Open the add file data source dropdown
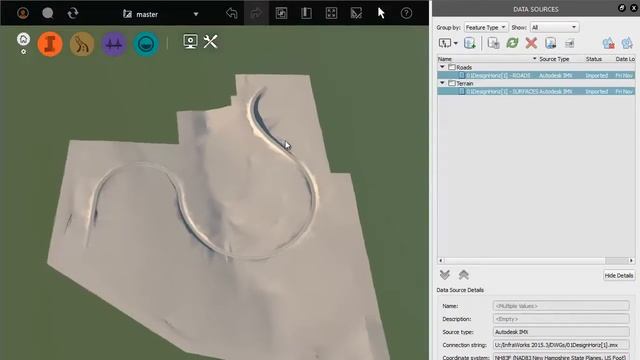The height and width of the screenshot is (360, 640). point(448,43)
